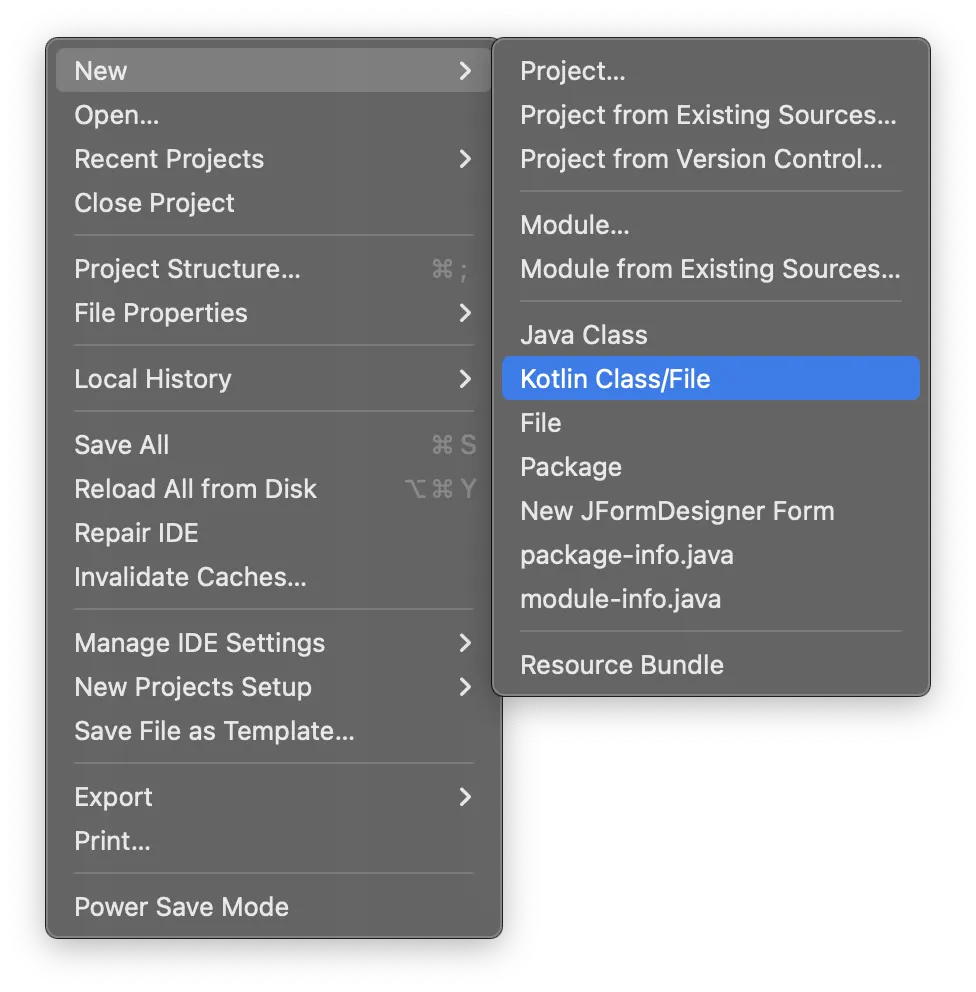The height and width of the screenshot is (992, 976).
Task: Choose Module from Existing Sources...
Action: (710, 269)
